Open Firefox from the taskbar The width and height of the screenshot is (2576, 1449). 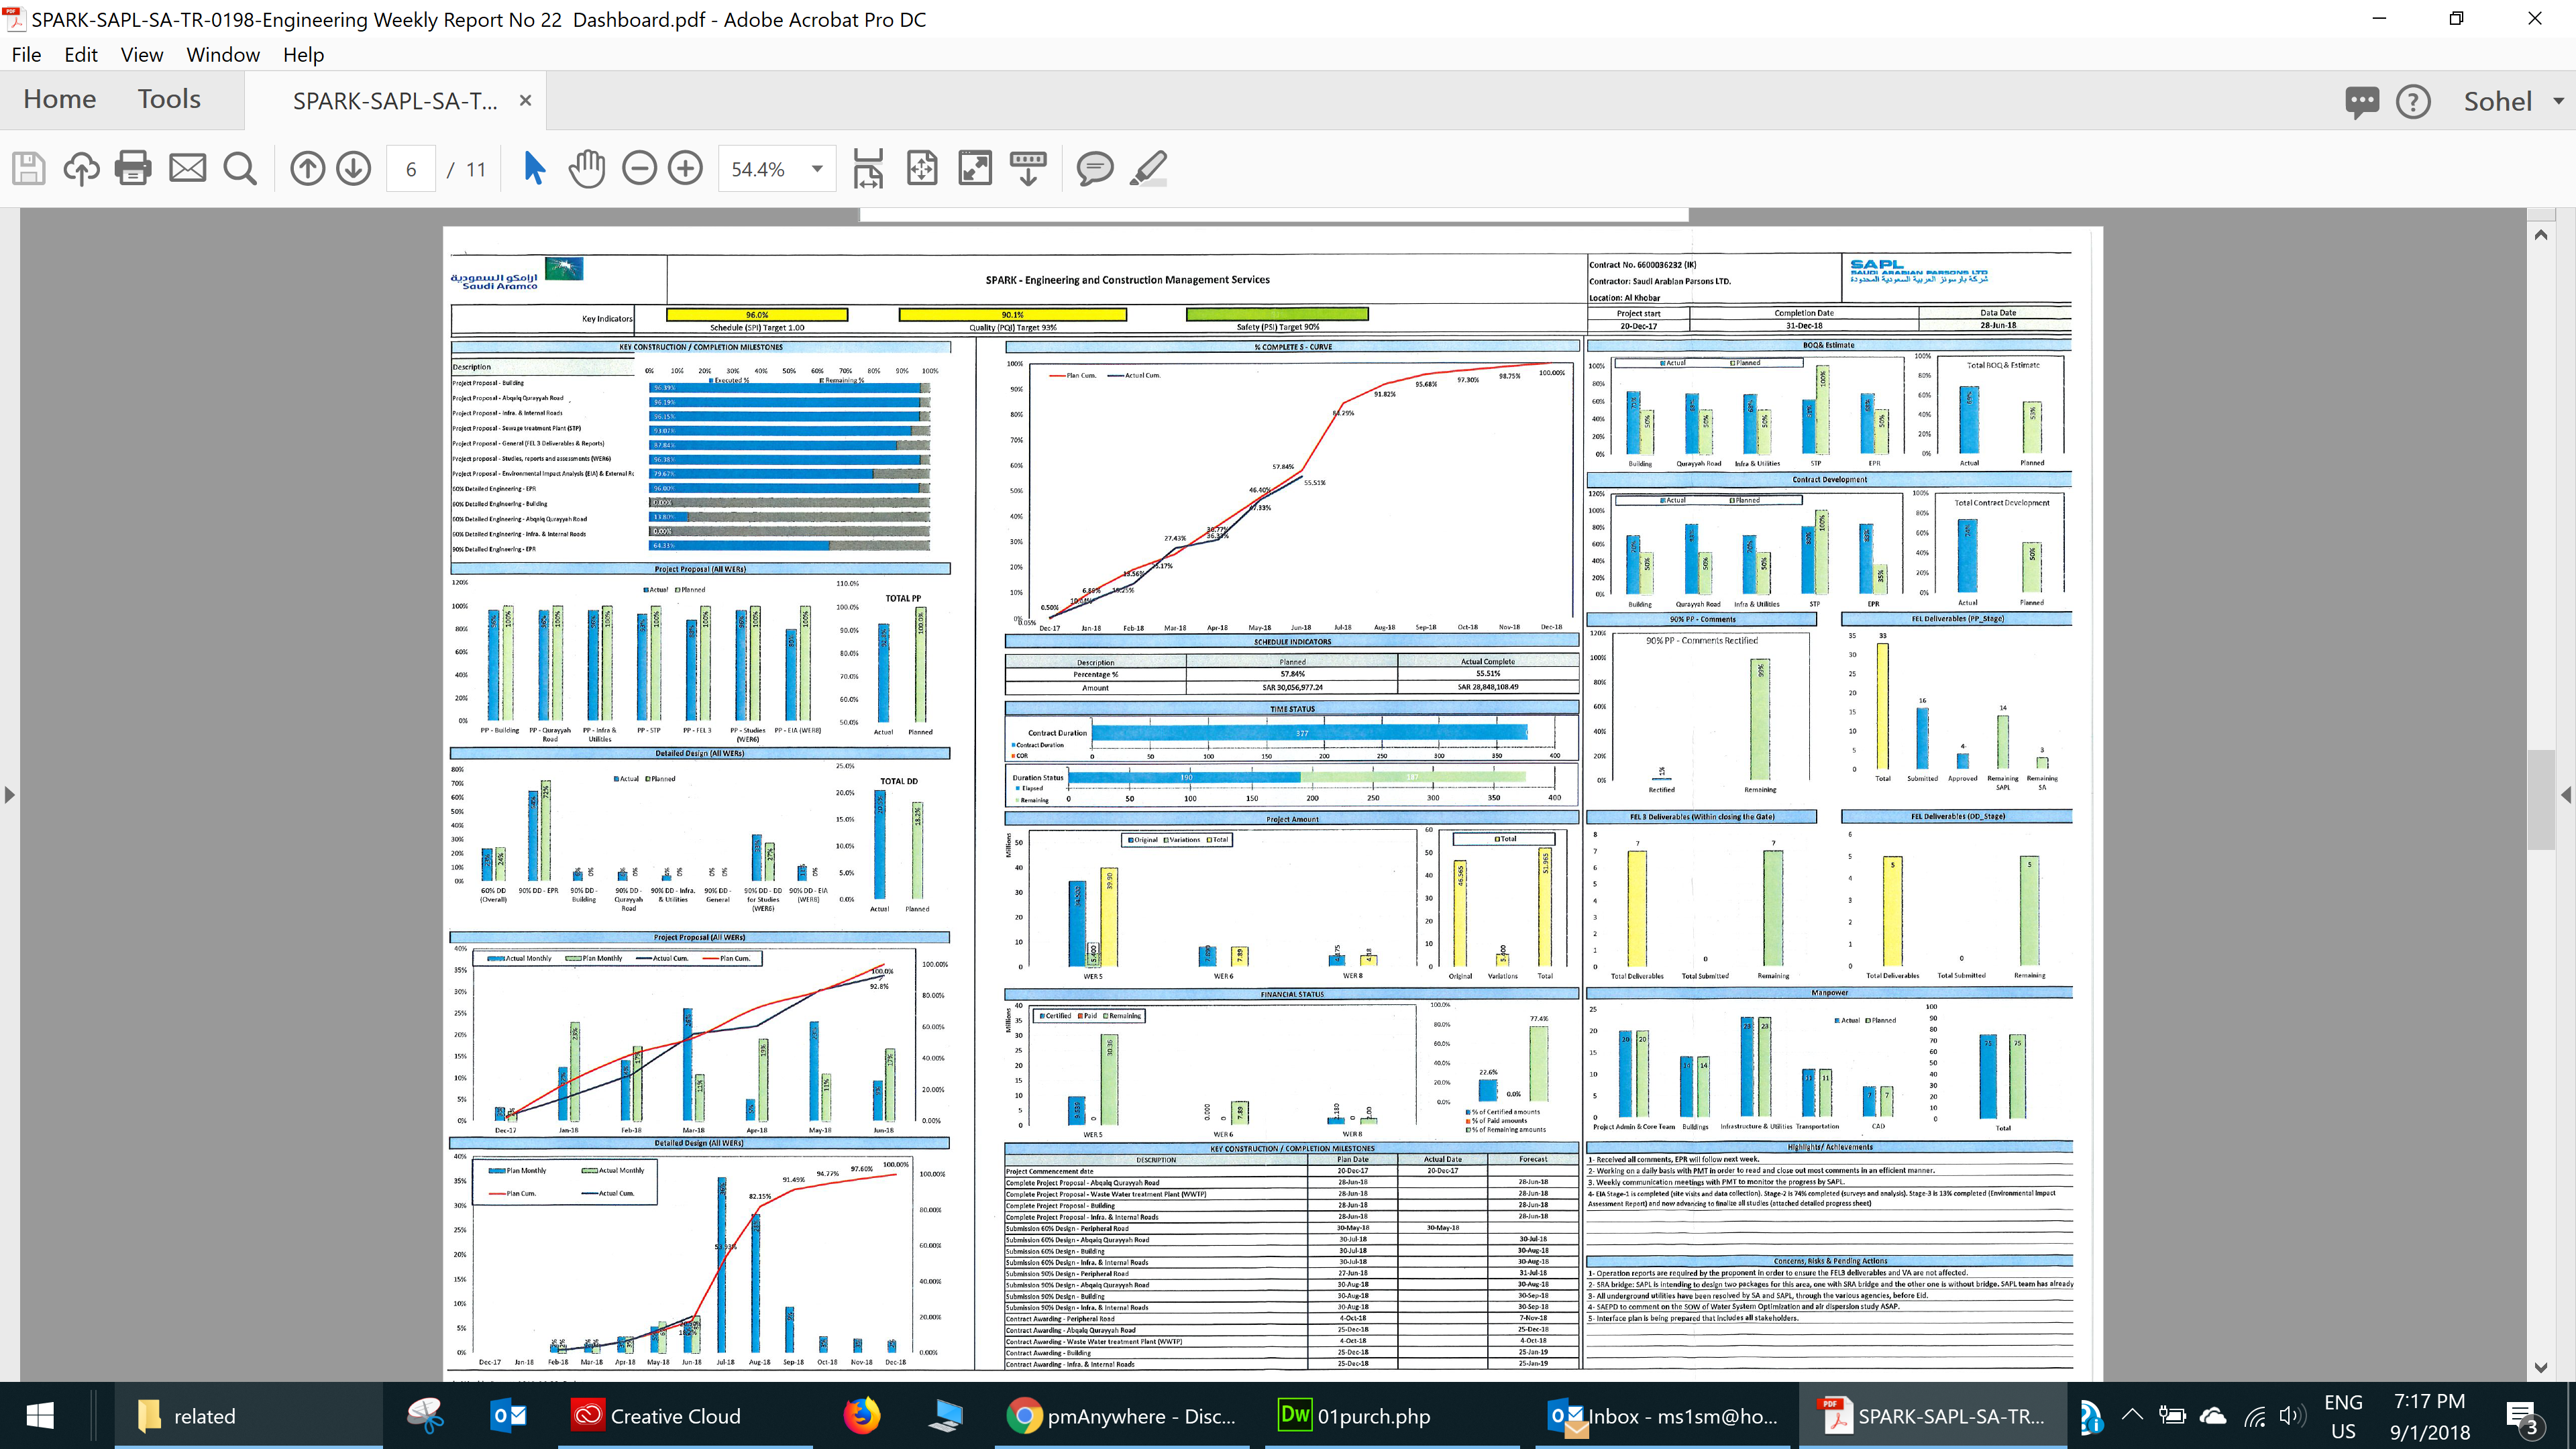tap(861, 1415)
